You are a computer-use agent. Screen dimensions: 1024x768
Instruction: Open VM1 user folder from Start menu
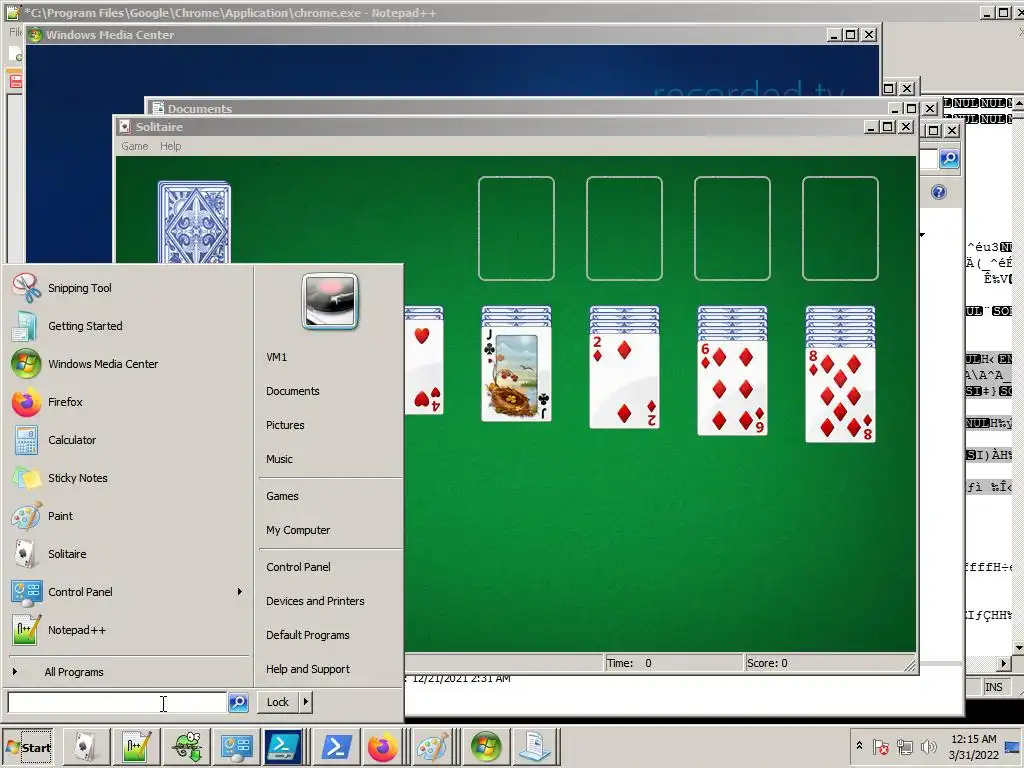(x=276, y=357)
